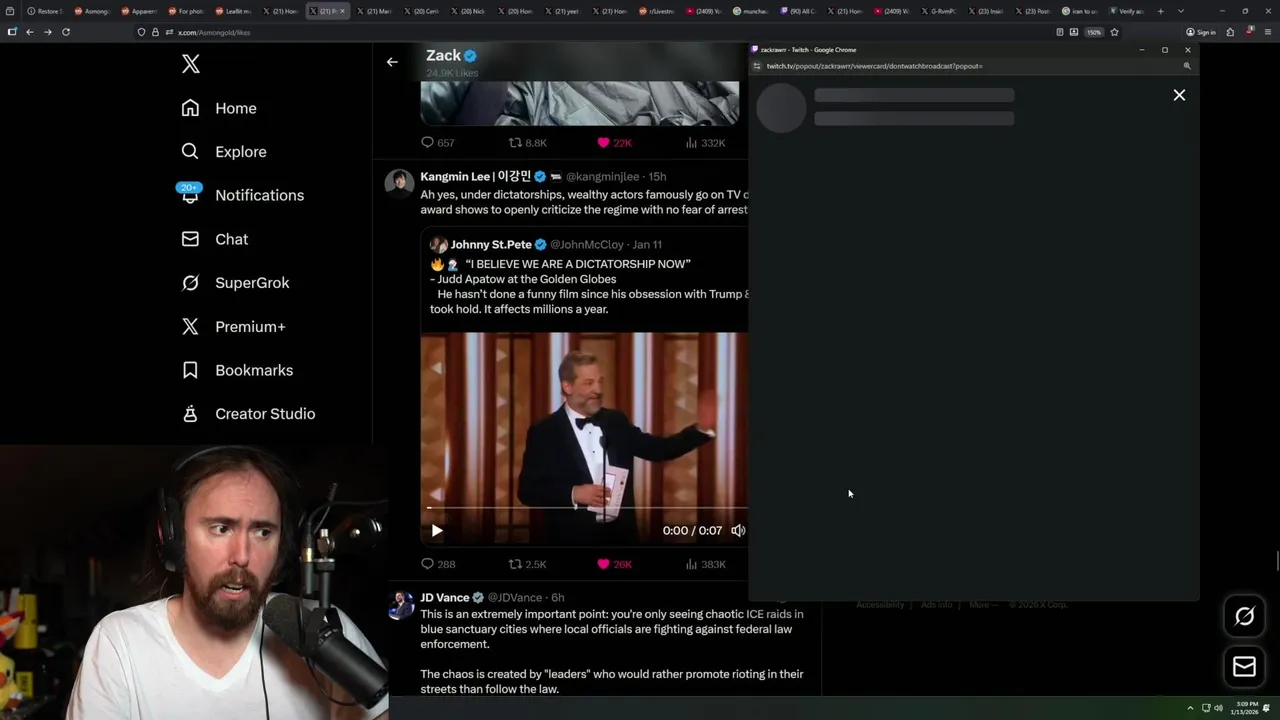Open the floating Grok button
Viewport: 1280px width, 720px height.
tap(1244, 617)
